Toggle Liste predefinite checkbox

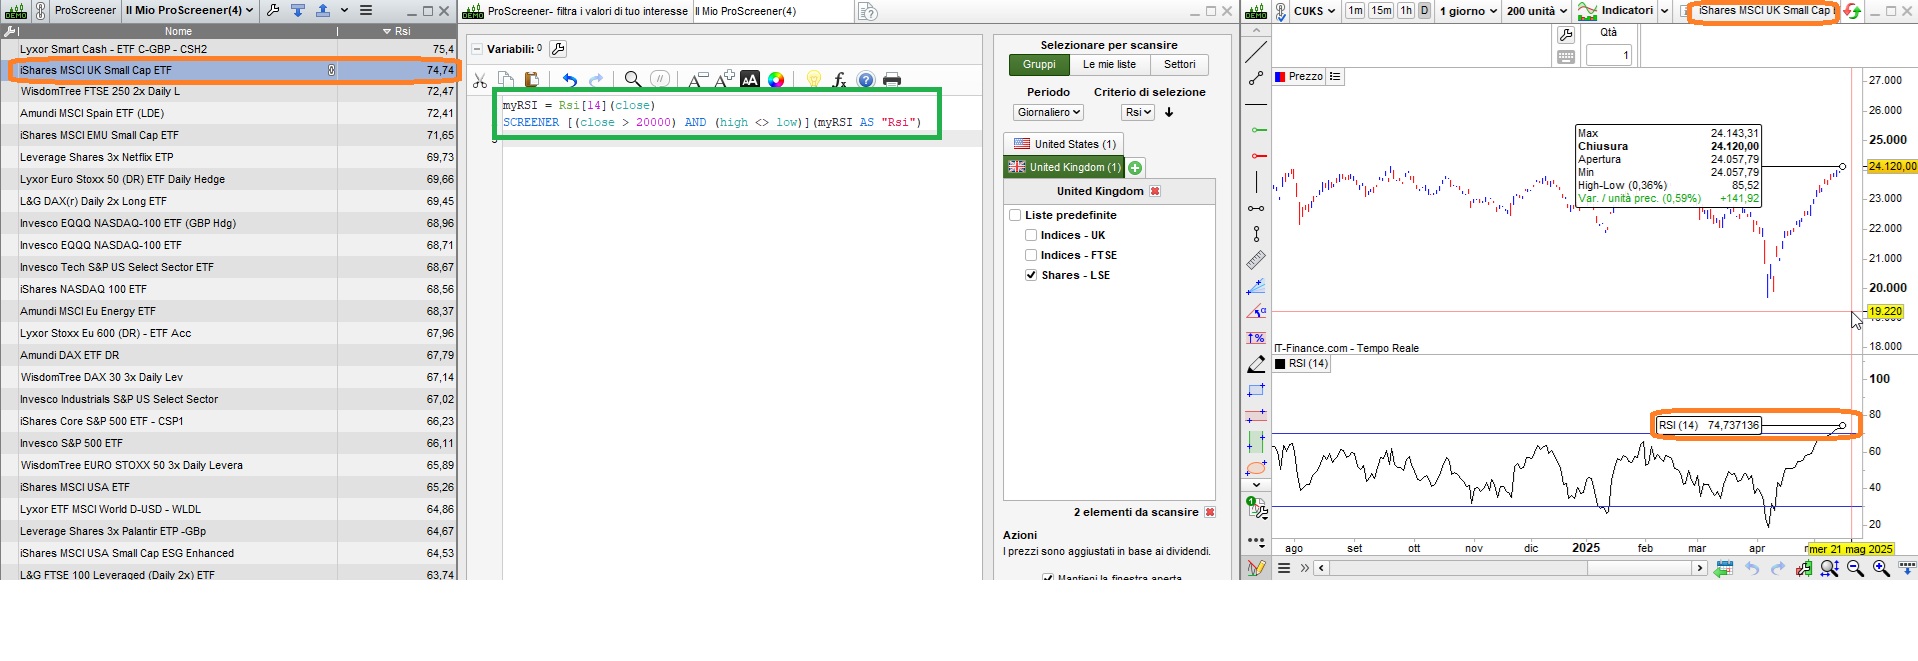pyautogui.click(x=1015, y=215)
